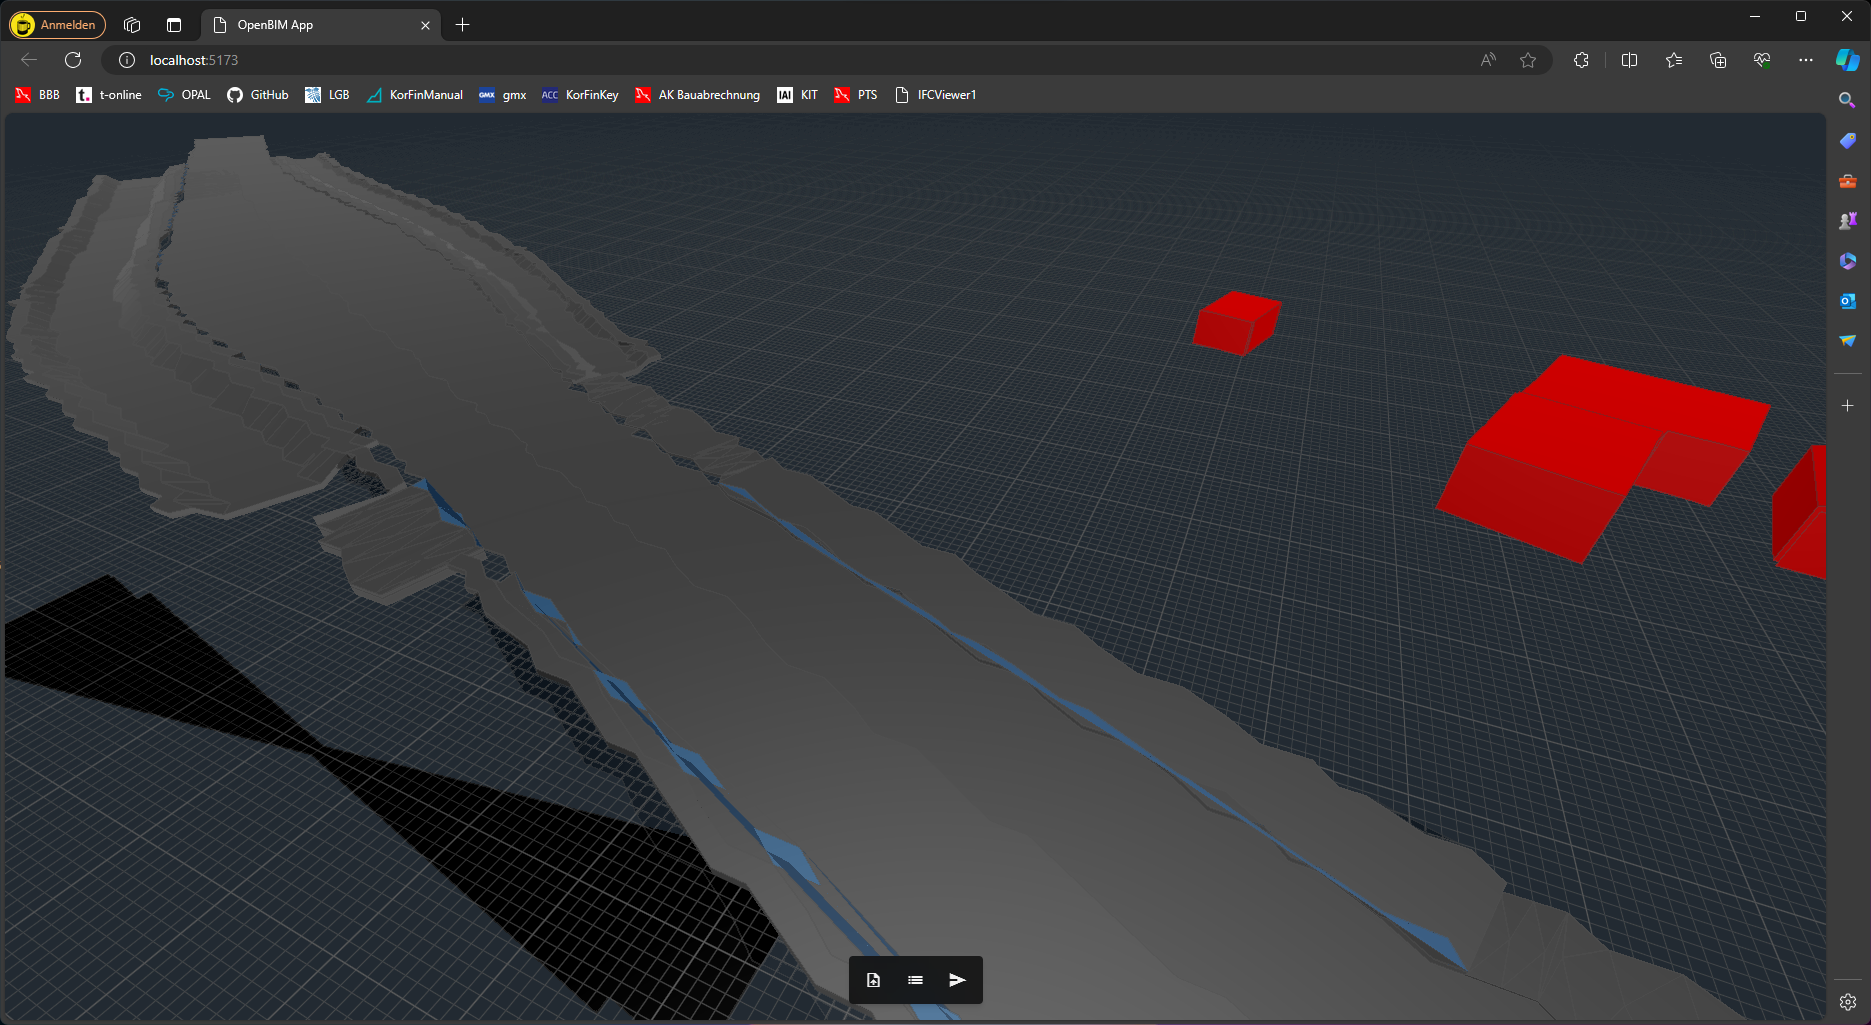Image resolution: width=1871 pixels, height=1025 pixels.
Task: Add a sidebar app with plus icon
Action: click(x=1847, y=405)
